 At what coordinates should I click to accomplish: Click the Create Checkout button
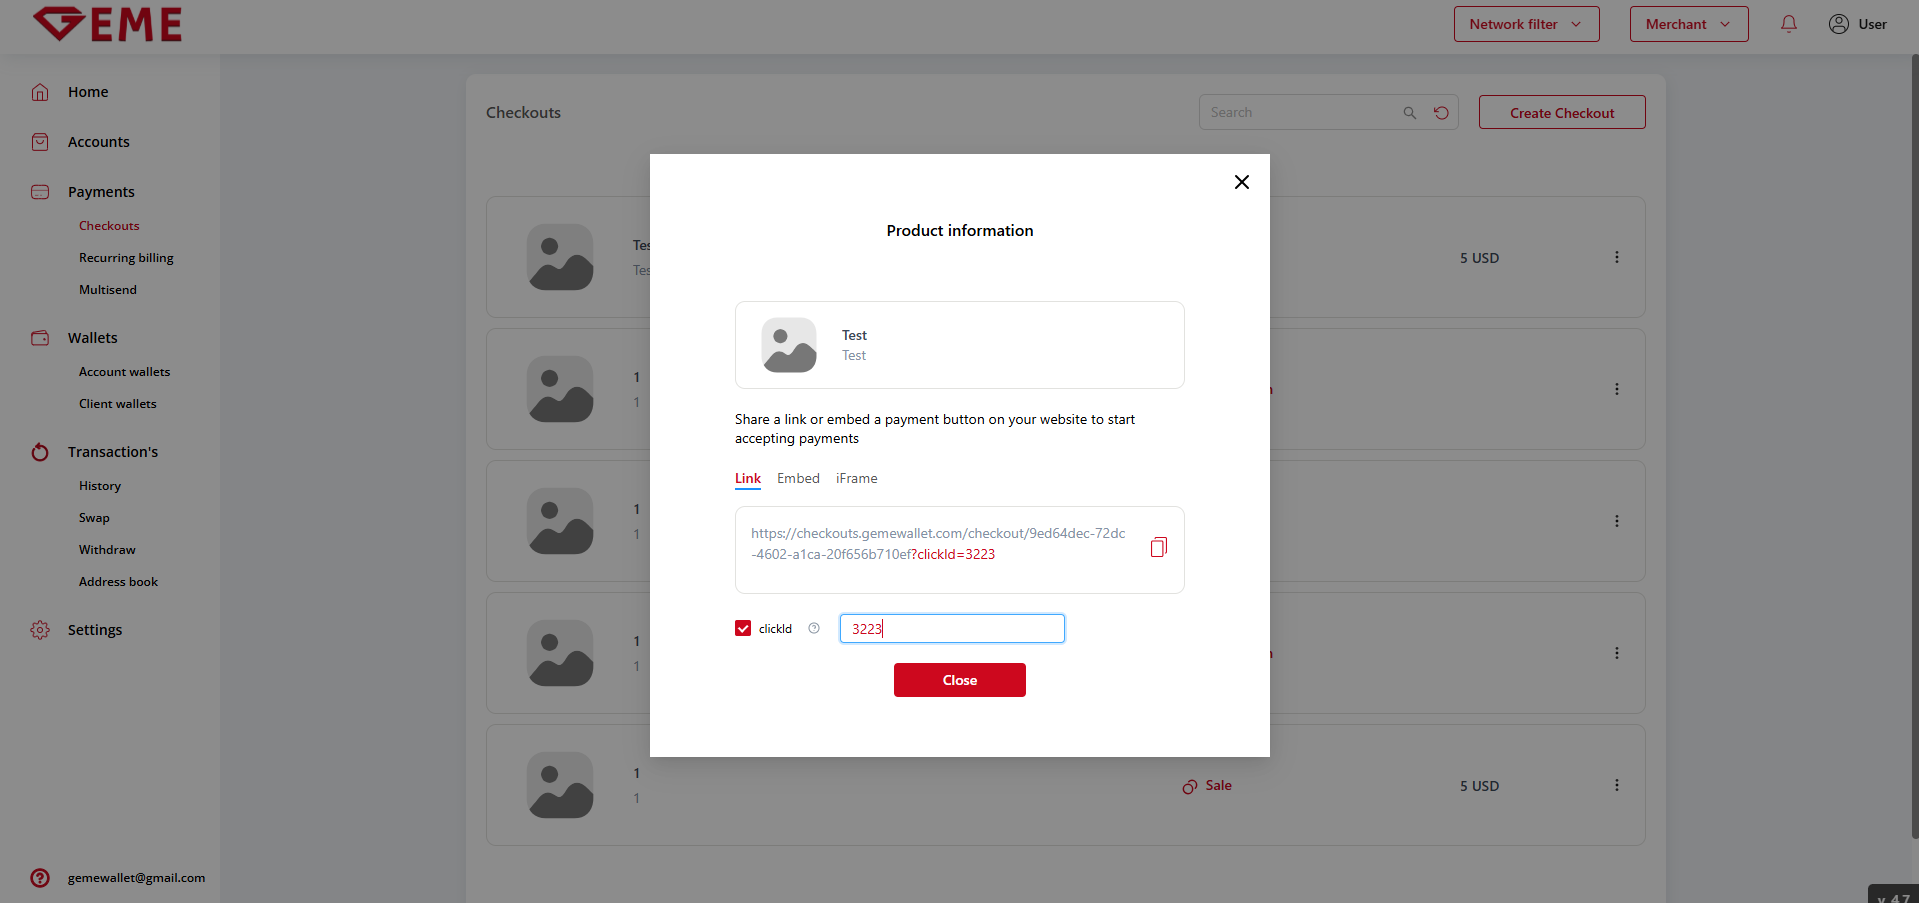[x=1561, y=113]
